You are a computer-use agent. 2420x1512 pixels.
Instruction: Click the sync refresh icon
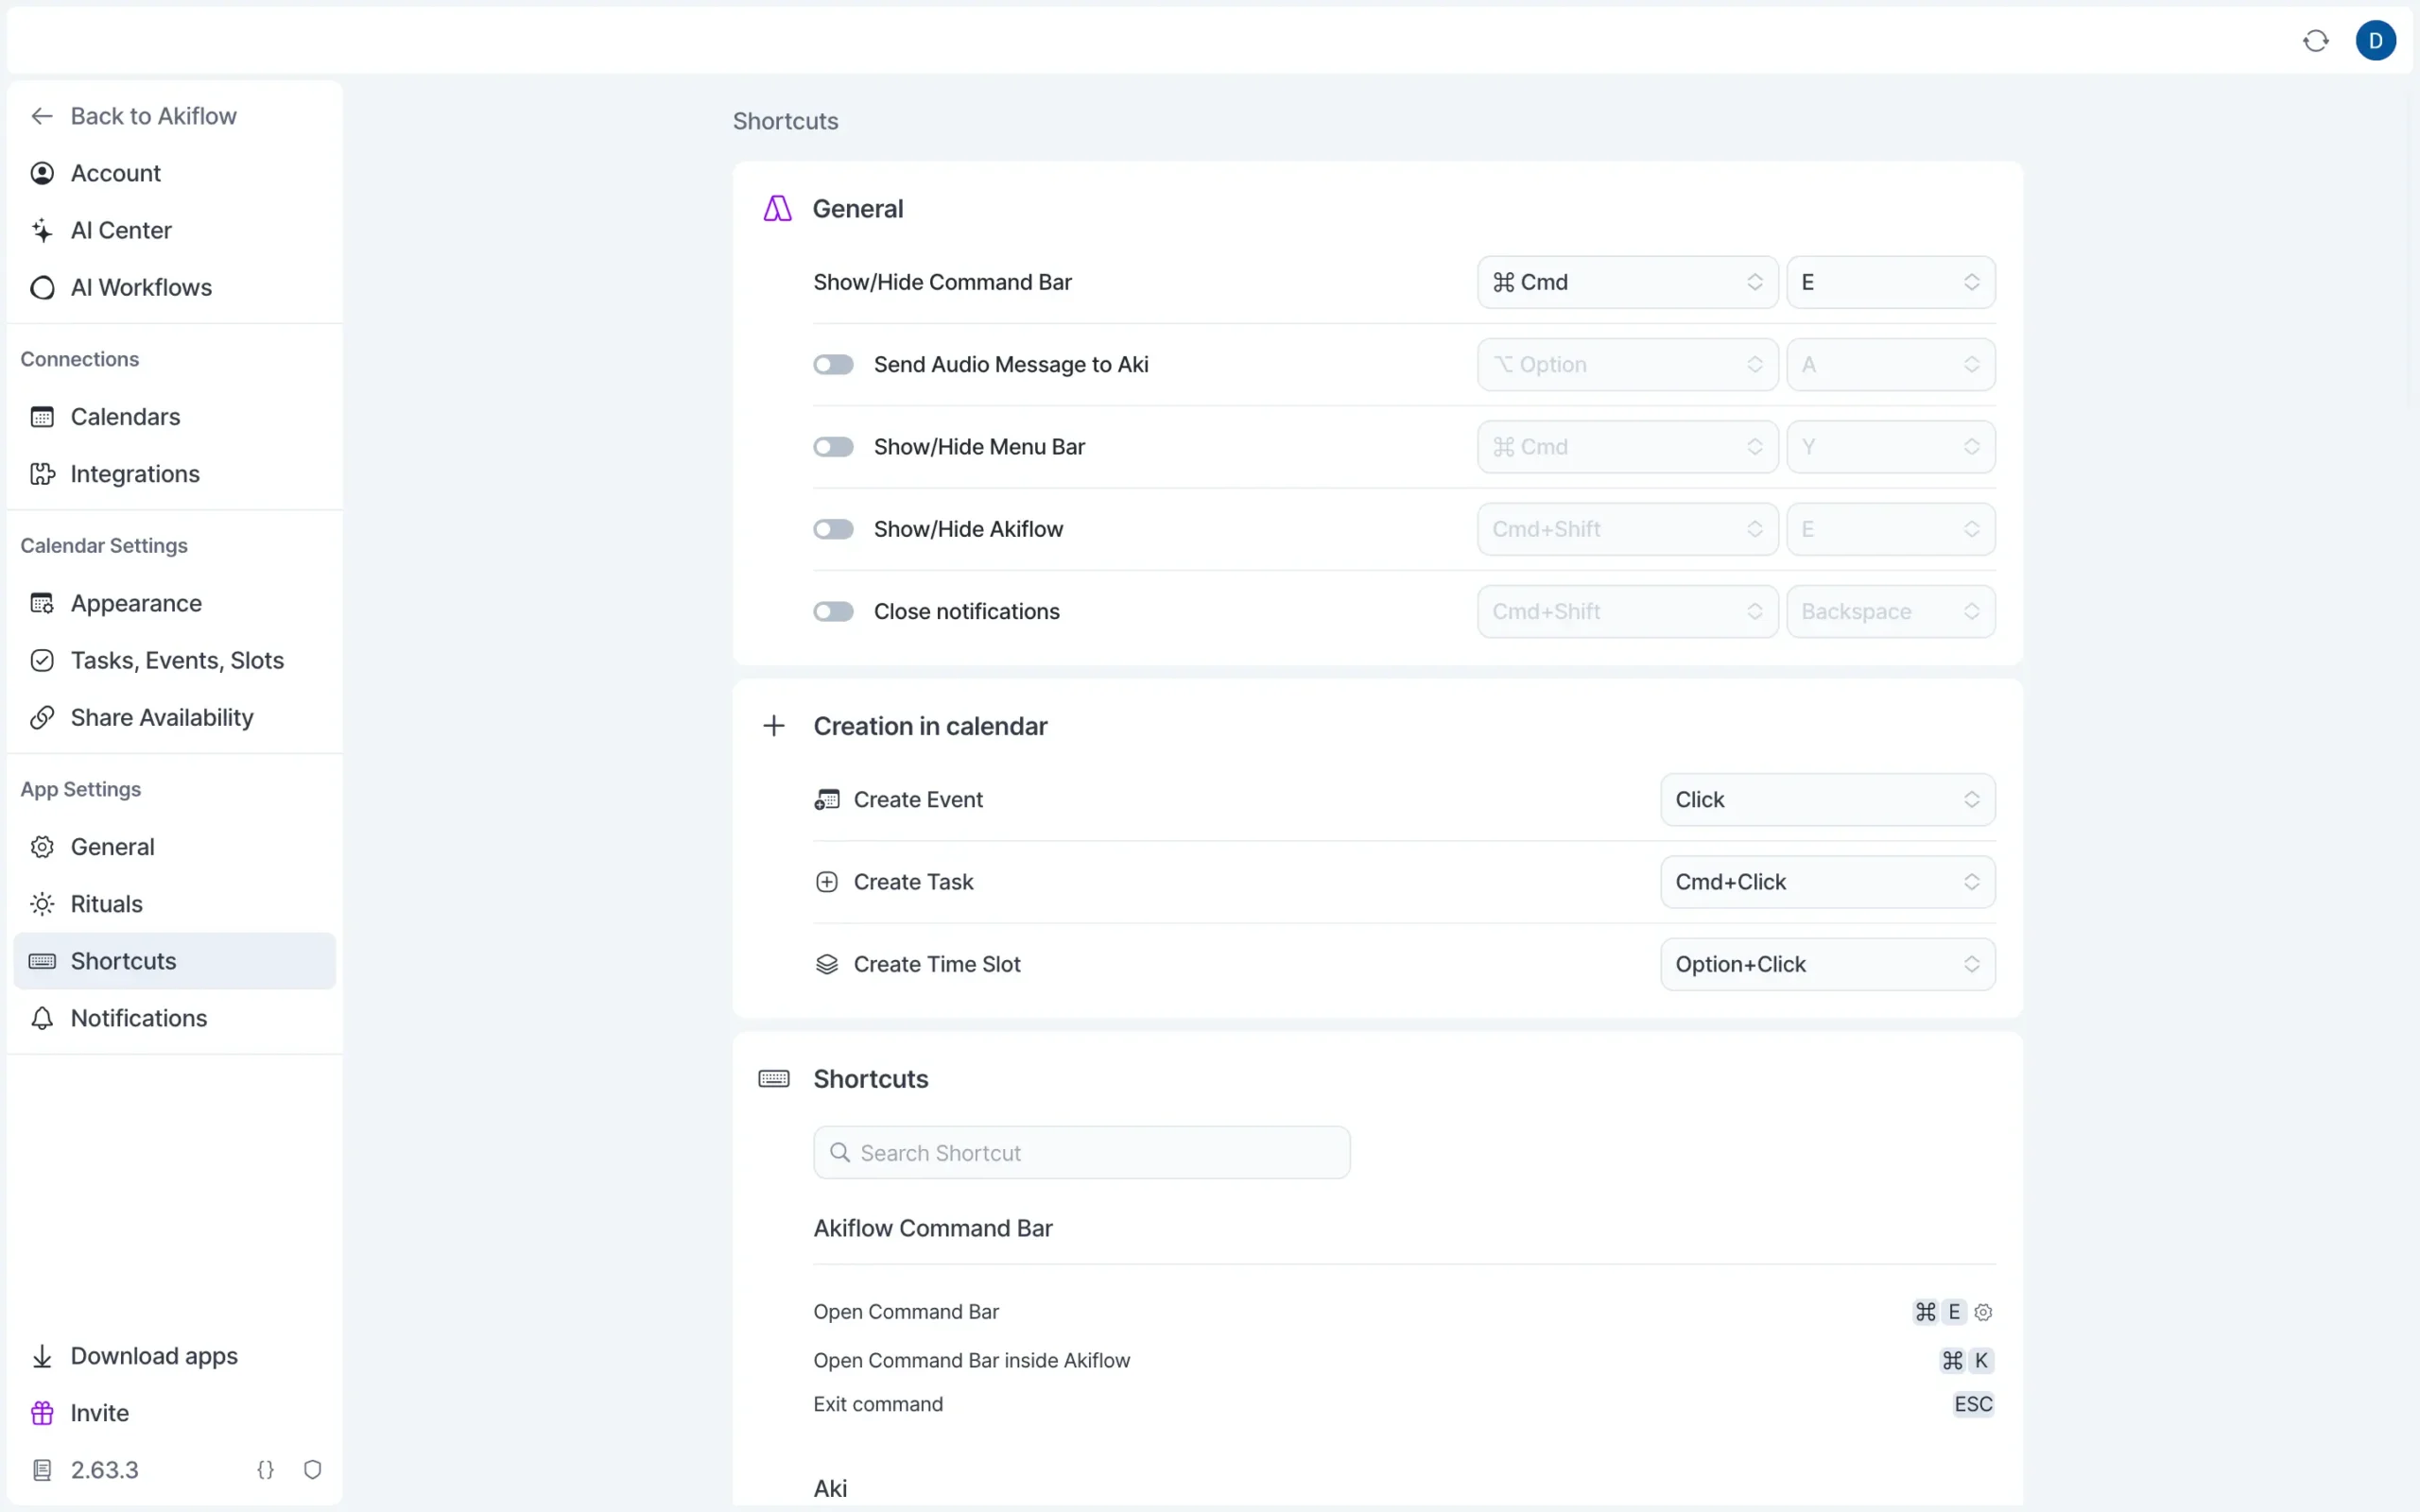(x=2315, y=41)
